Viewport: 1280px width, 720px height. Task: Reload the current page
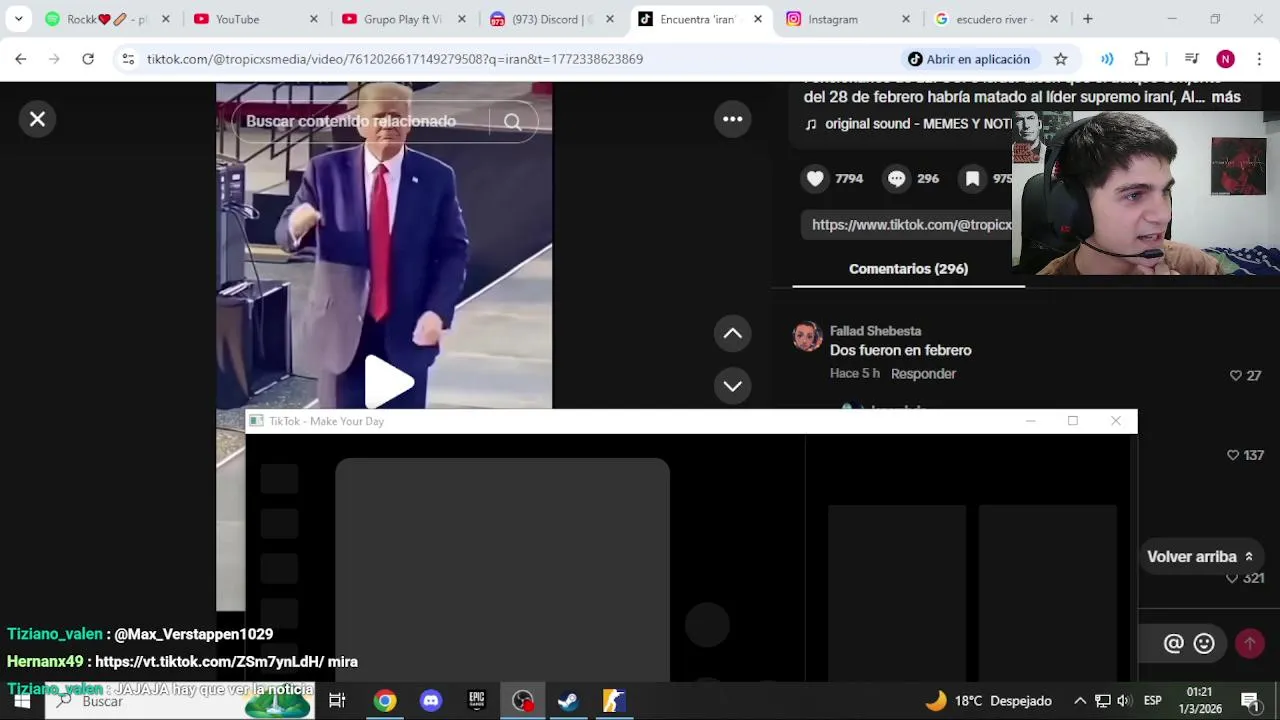(x=88, y=59)
